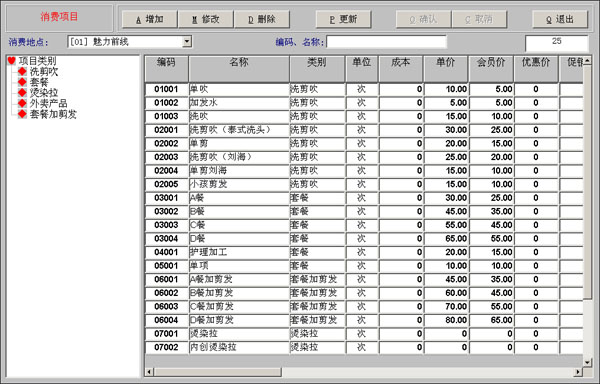Select the 洗剪吹 category in tree
This screenshot has width=600, height=384.
(x=44, y=72)
